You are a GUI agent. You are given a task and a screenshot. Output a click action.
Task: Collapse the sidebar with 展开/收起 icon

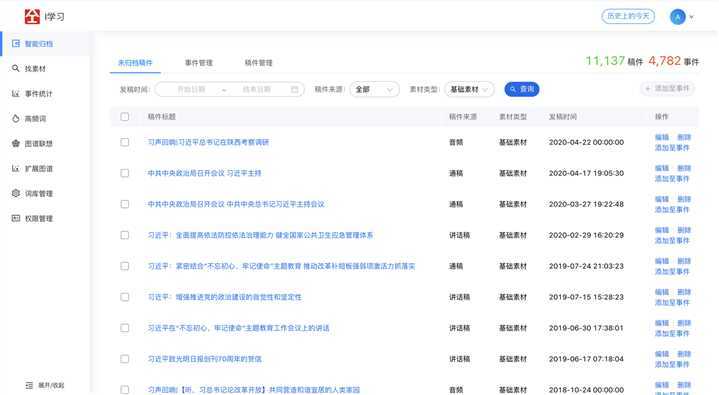(x=29, y=385)
